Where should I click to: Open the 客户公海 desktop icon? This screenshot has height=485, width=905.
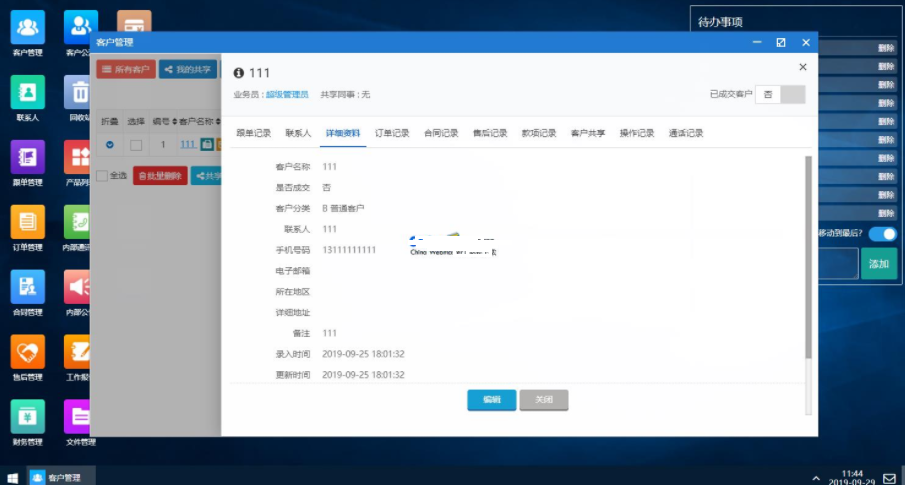pyautogui.click(x=81, y=27)
